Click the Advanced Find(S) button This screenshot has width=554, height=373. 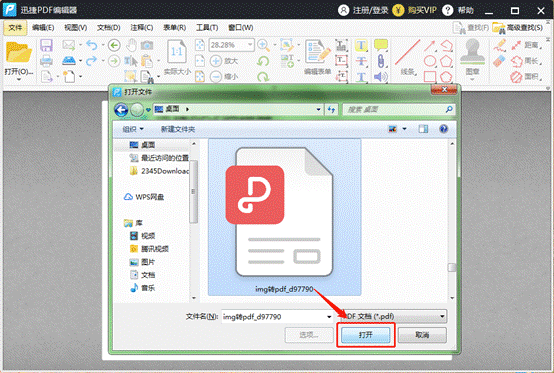click(x=518, y=28)
